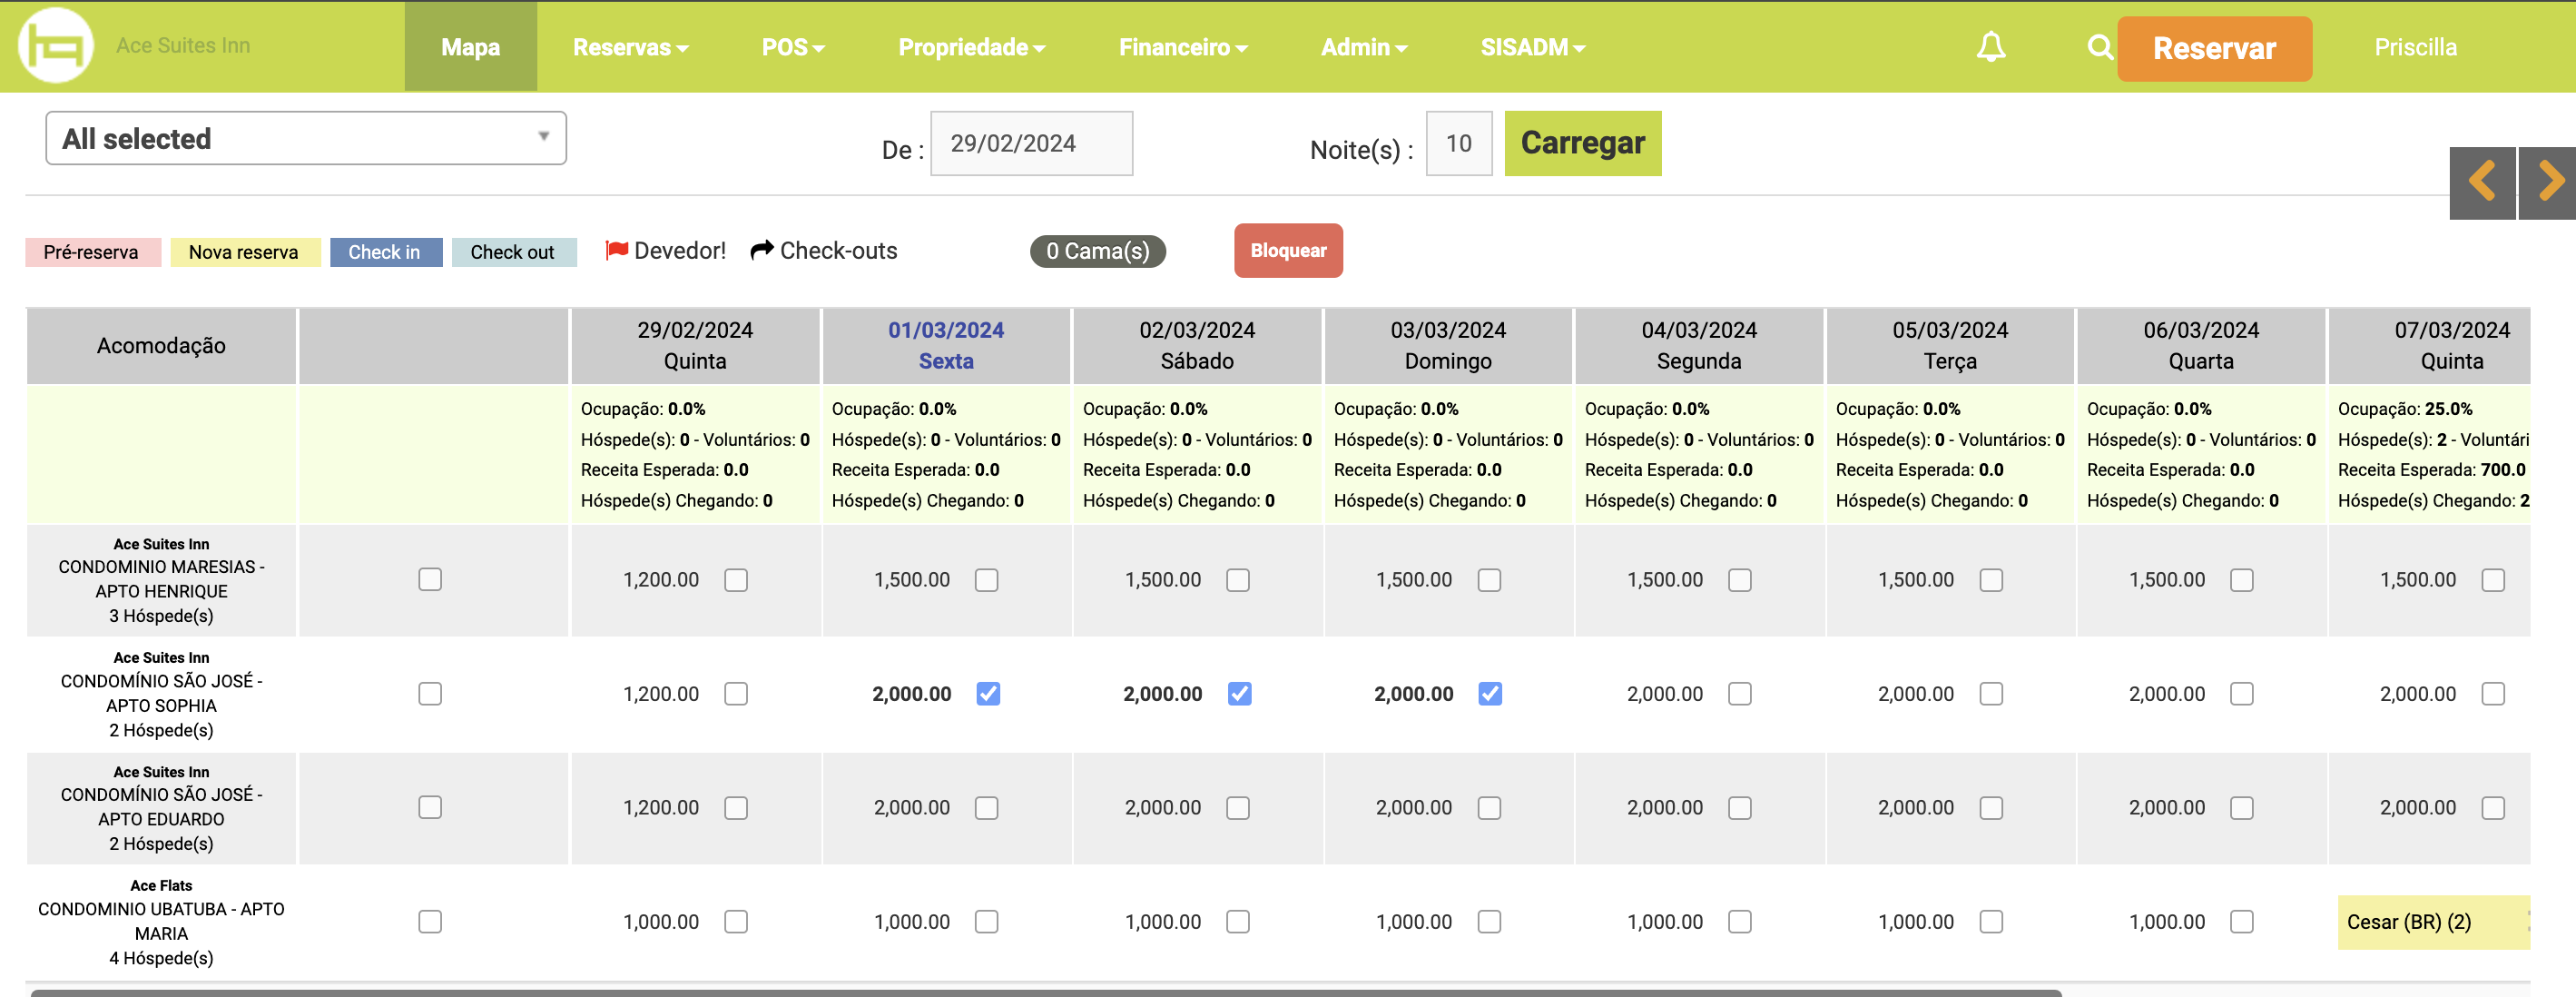
Task: Click the 04/03/2024 Segunda column header
Action: [x=1699, y=345]
